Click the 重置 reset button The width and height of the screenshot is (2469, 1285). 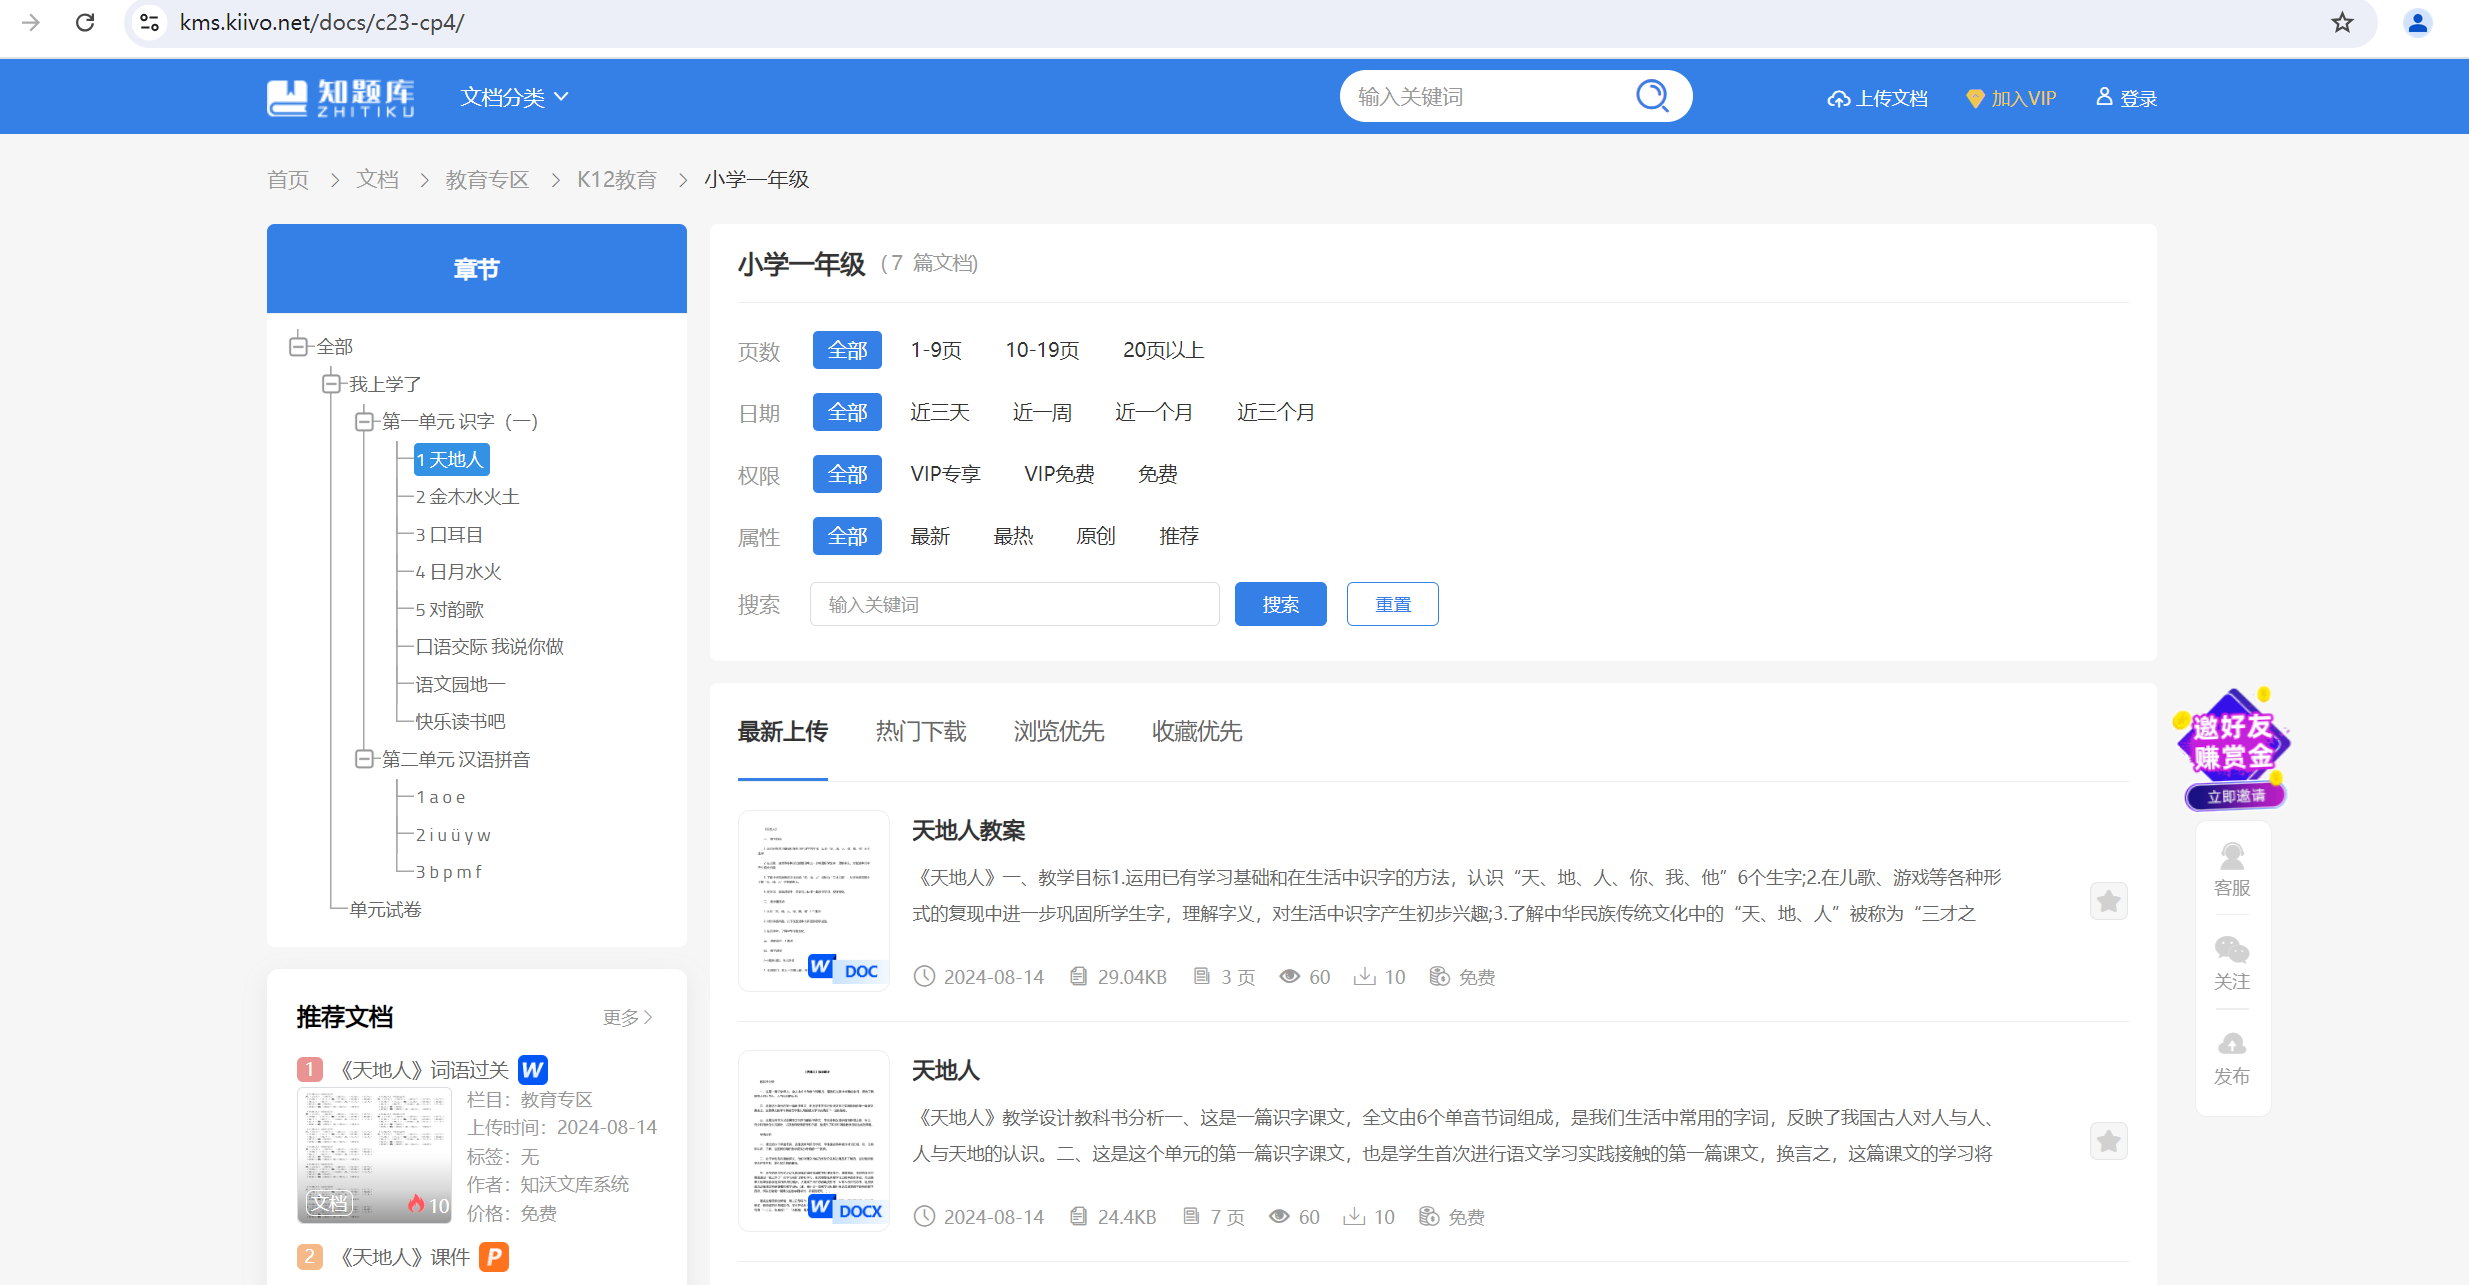[x=1393, y=604]
